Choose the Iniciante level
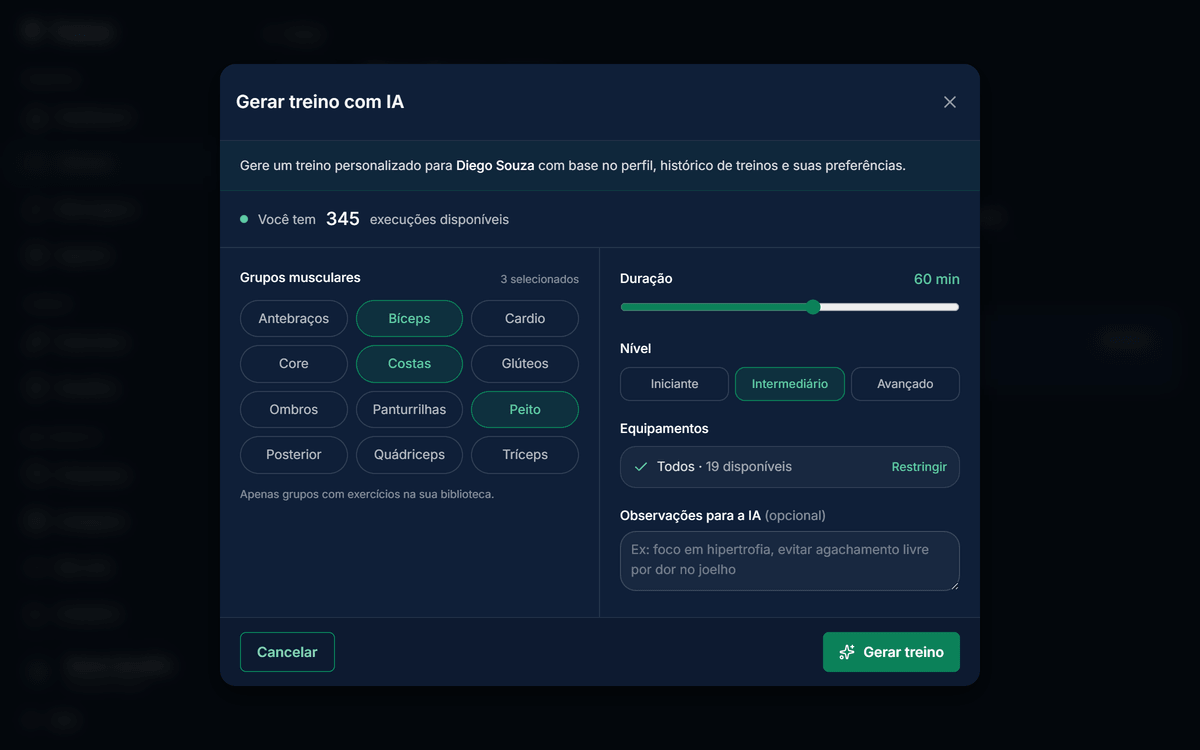The width and height of the screenshot is (1200, 750). [x=675, y=384]
